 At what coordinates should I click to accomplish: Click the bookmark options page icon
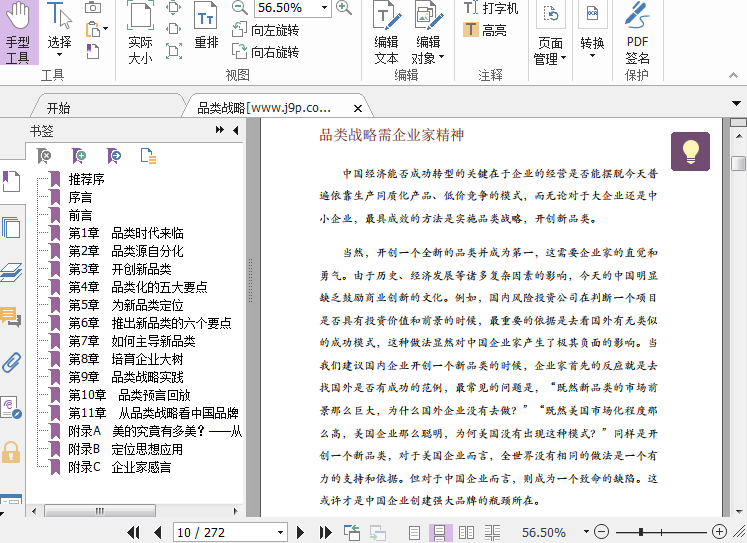[x=148, y=155]
